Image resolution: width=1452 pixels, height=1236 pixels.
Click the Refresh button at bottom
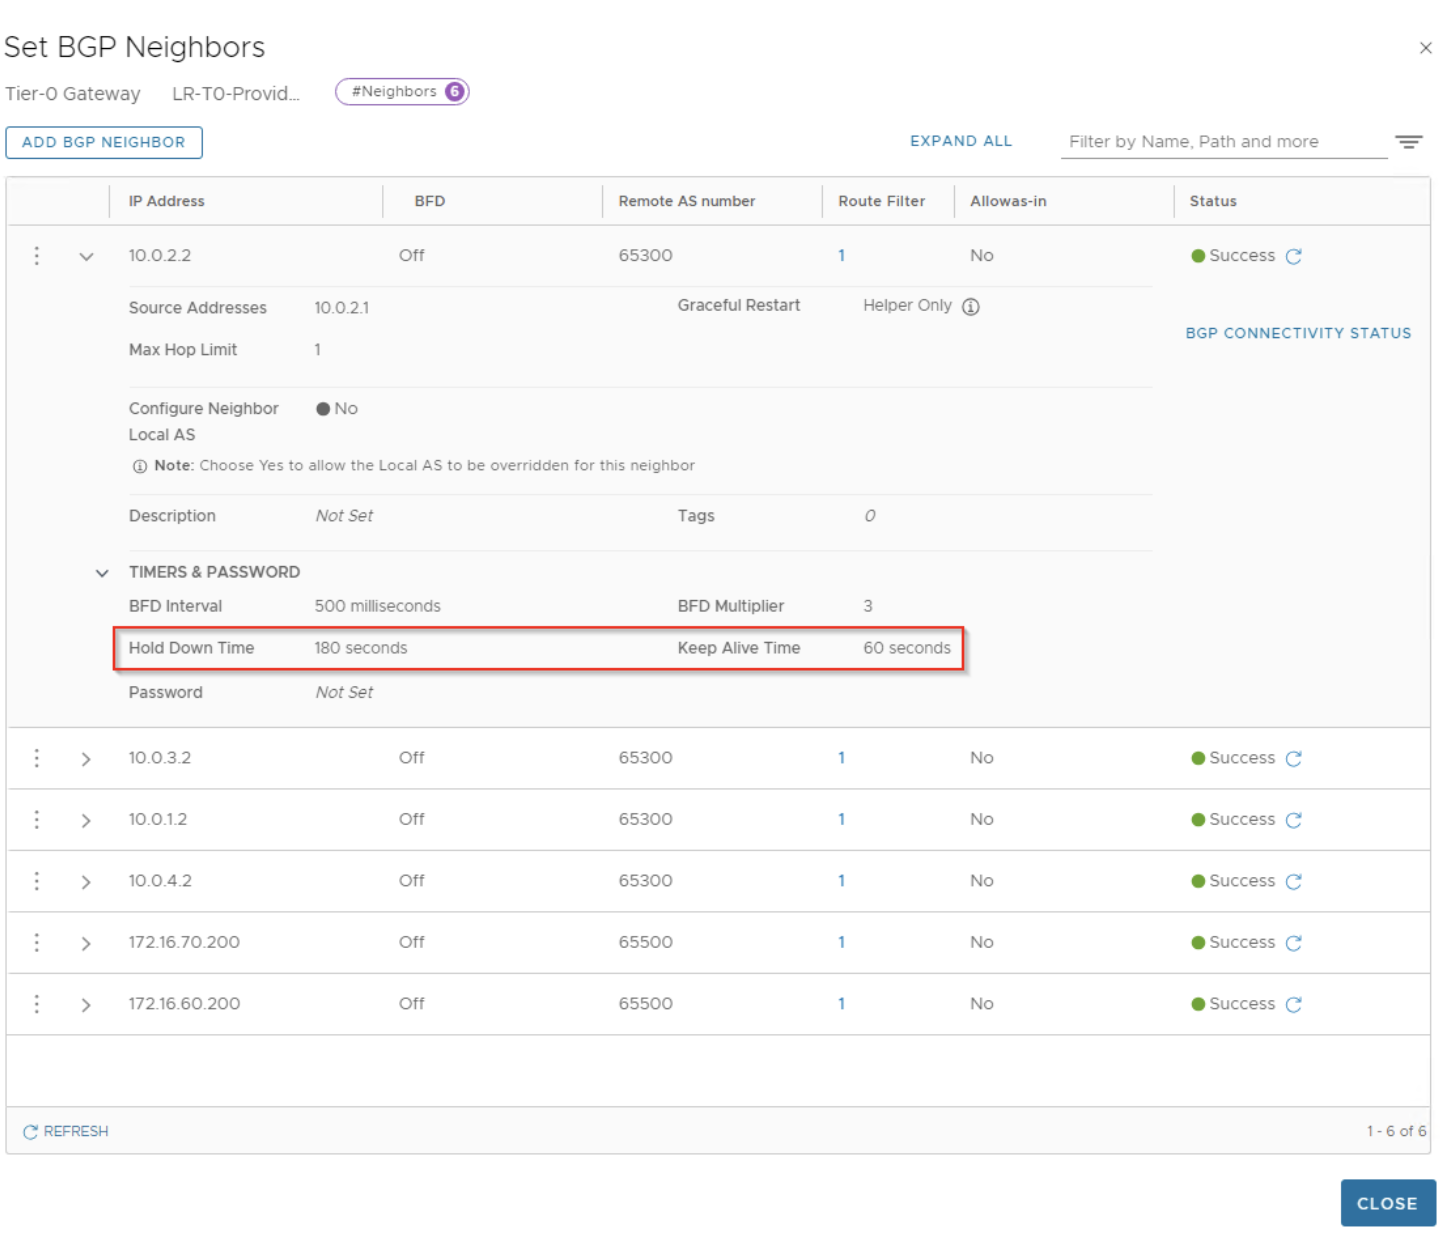pyautogui.click(x=66, y=1131)
